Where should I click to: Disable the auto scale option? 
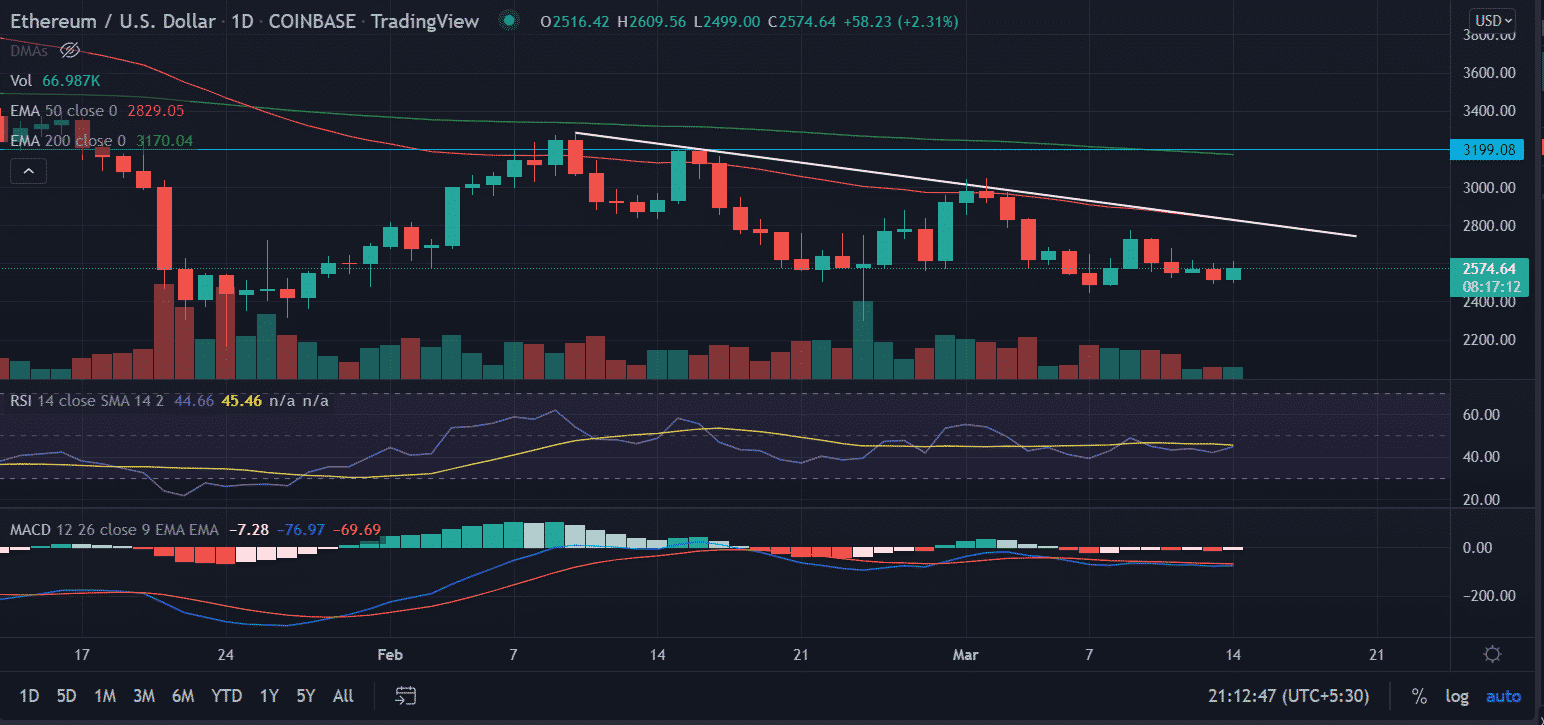tap(1503, 696)
